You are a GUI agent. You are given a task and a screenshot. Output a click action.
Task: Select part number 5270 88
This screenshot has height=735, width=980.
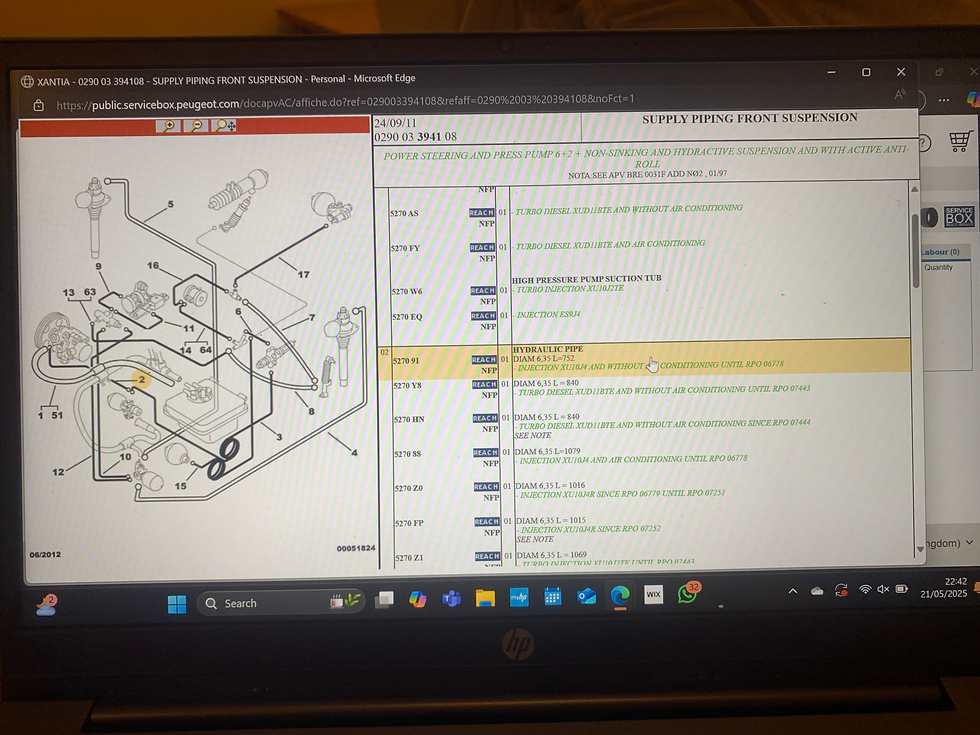[408, 454]
